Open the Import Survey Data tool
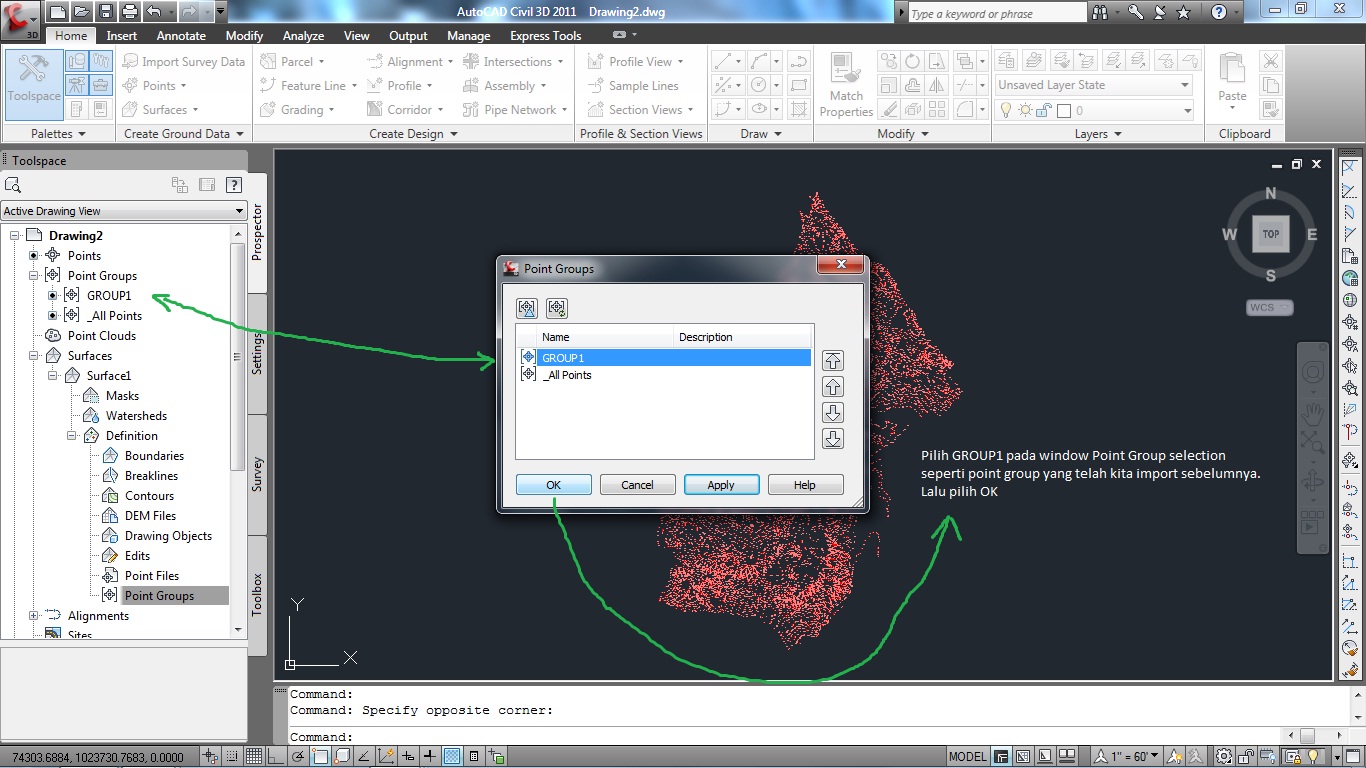This screenshot has height=768, width=1366. (183, 61)
